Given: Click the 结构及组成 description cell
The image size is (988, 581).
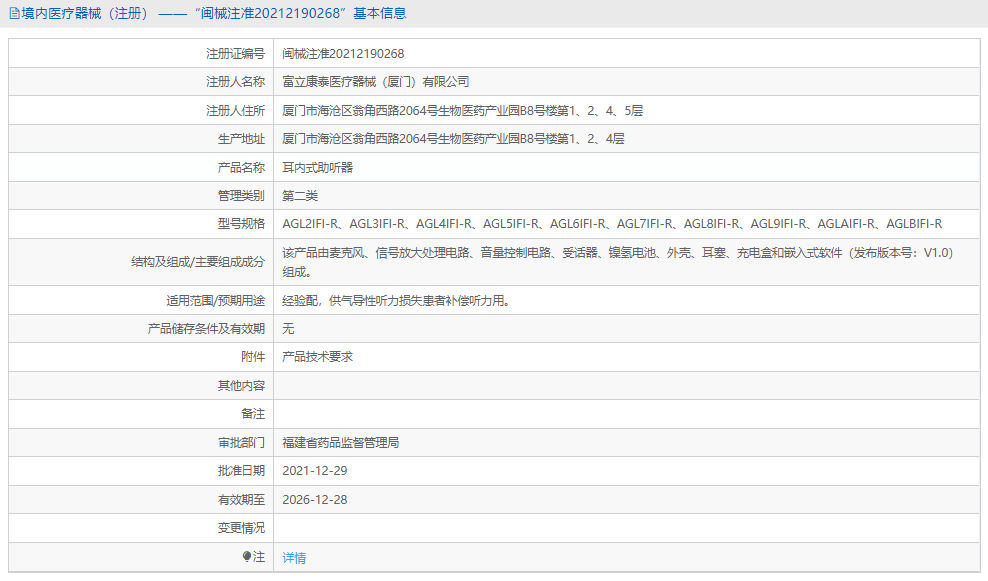Looking at the screenshot, I should 600,264.
